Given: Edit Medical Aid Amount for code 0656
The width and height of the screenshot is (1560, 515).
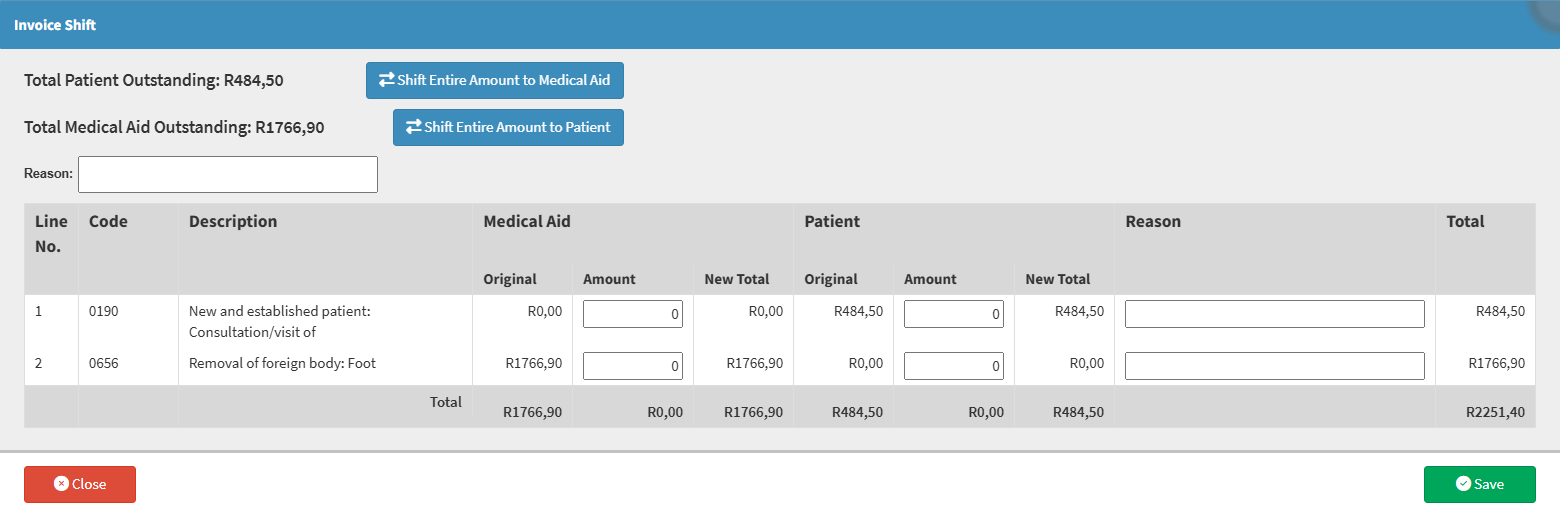Looking at the screenshot, I should 633,366.
